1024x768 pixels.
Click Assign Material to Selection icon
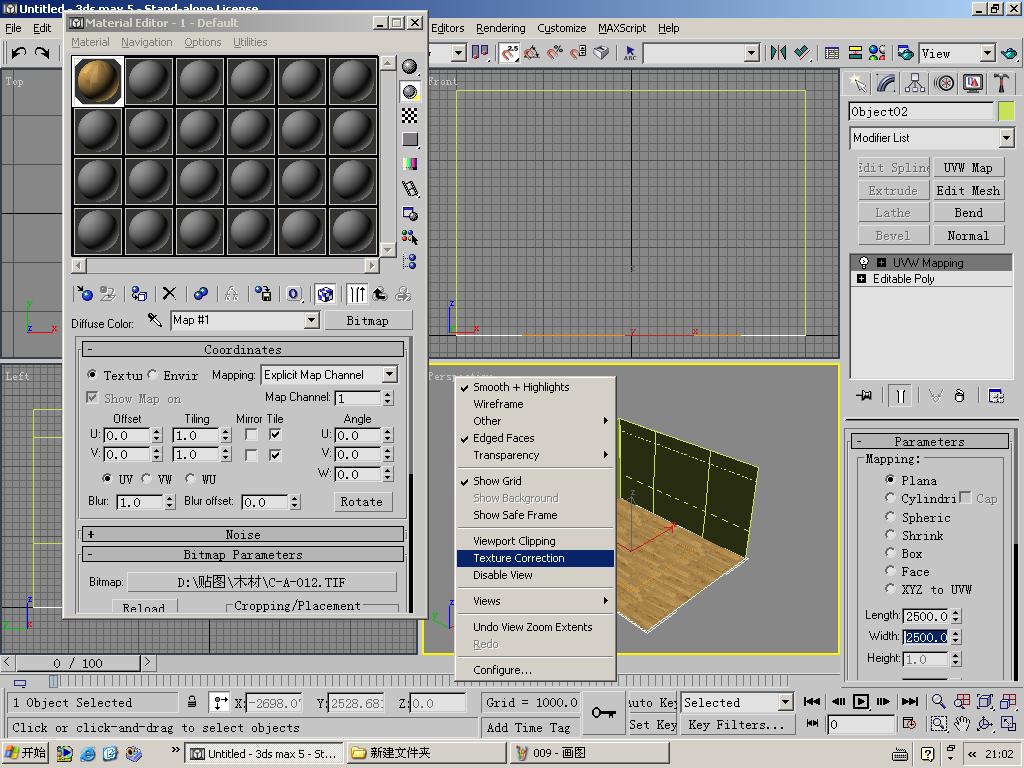139,294
